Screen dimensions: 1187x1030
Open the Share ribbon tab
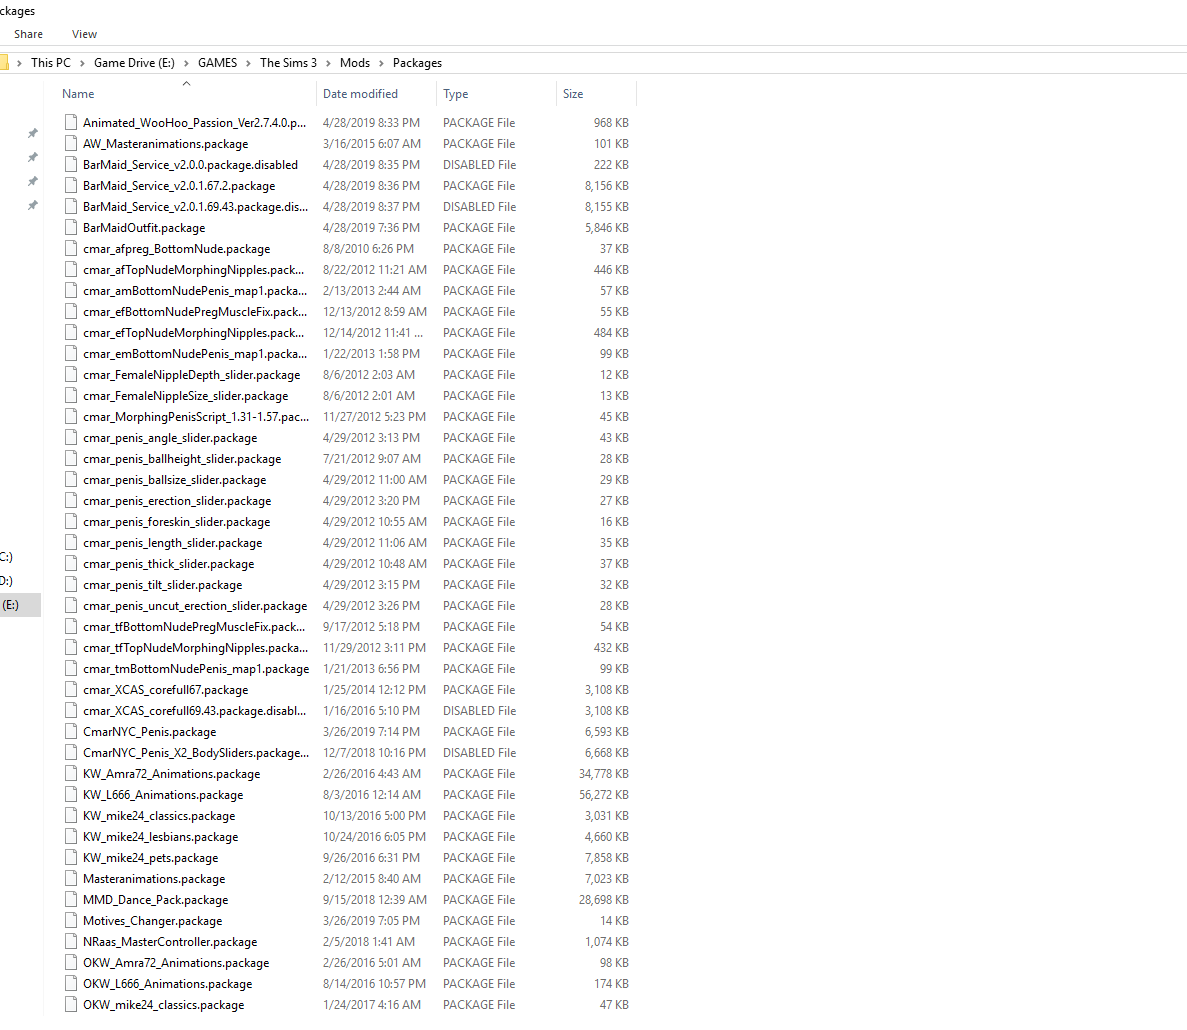point(28,34)
